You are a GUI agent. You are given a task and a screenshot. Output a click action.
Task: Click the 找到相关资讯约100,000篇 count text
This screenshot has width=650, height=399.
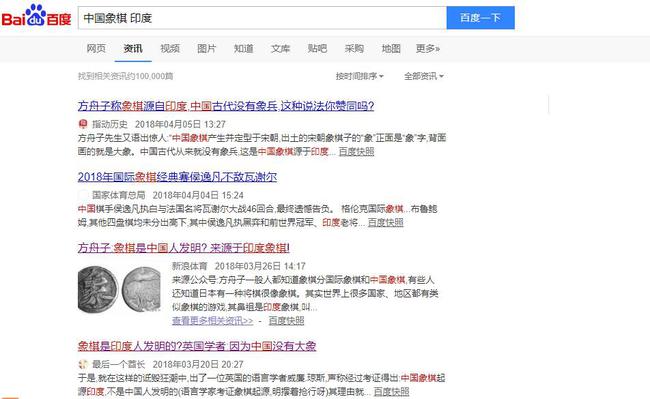coord(126,76)
